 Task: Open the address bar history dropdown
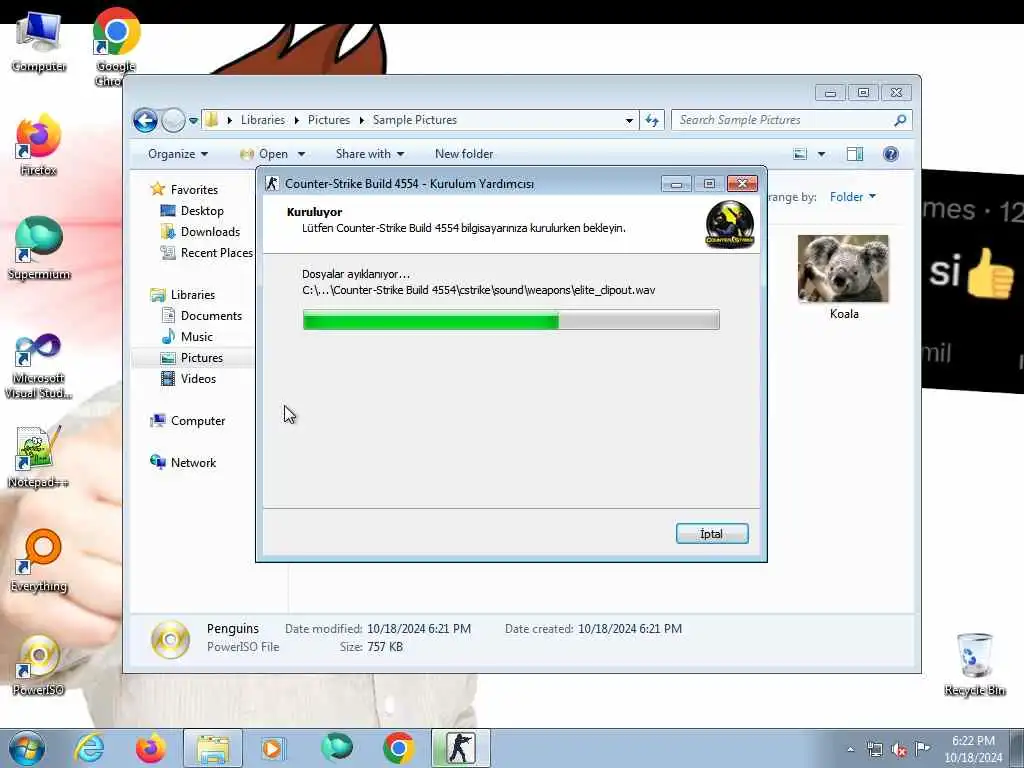click(629, 121)
